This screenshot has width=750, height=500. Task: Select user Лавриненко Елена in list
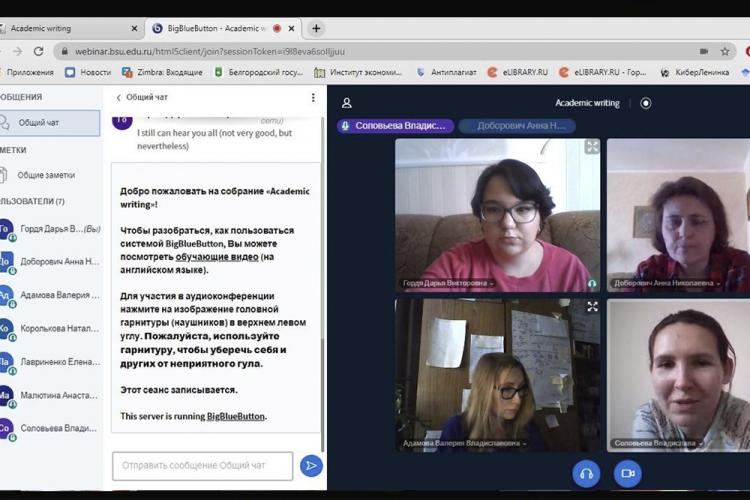coord(50,362)
